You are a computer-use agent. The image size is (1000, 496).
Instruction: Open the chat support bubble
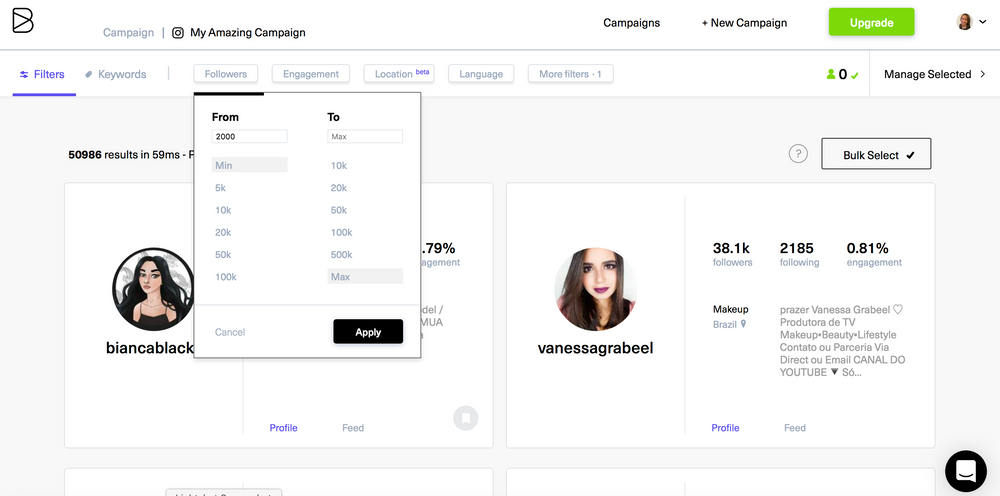pos(966,471)
